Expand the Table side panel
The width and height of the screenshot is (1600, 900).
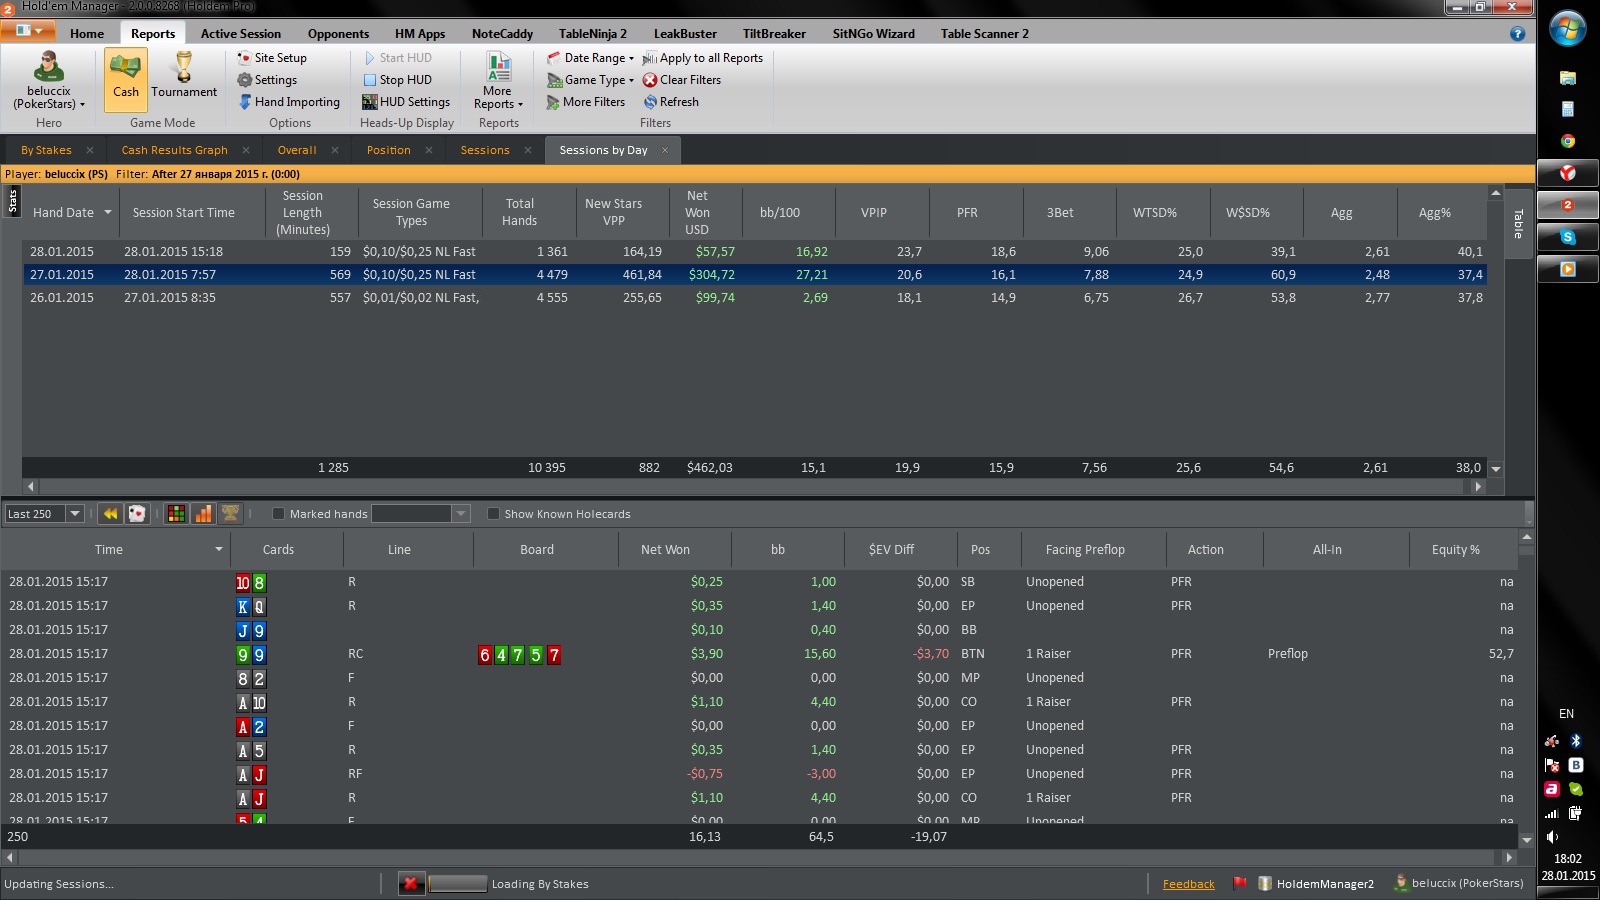(x=1518, y=222)
